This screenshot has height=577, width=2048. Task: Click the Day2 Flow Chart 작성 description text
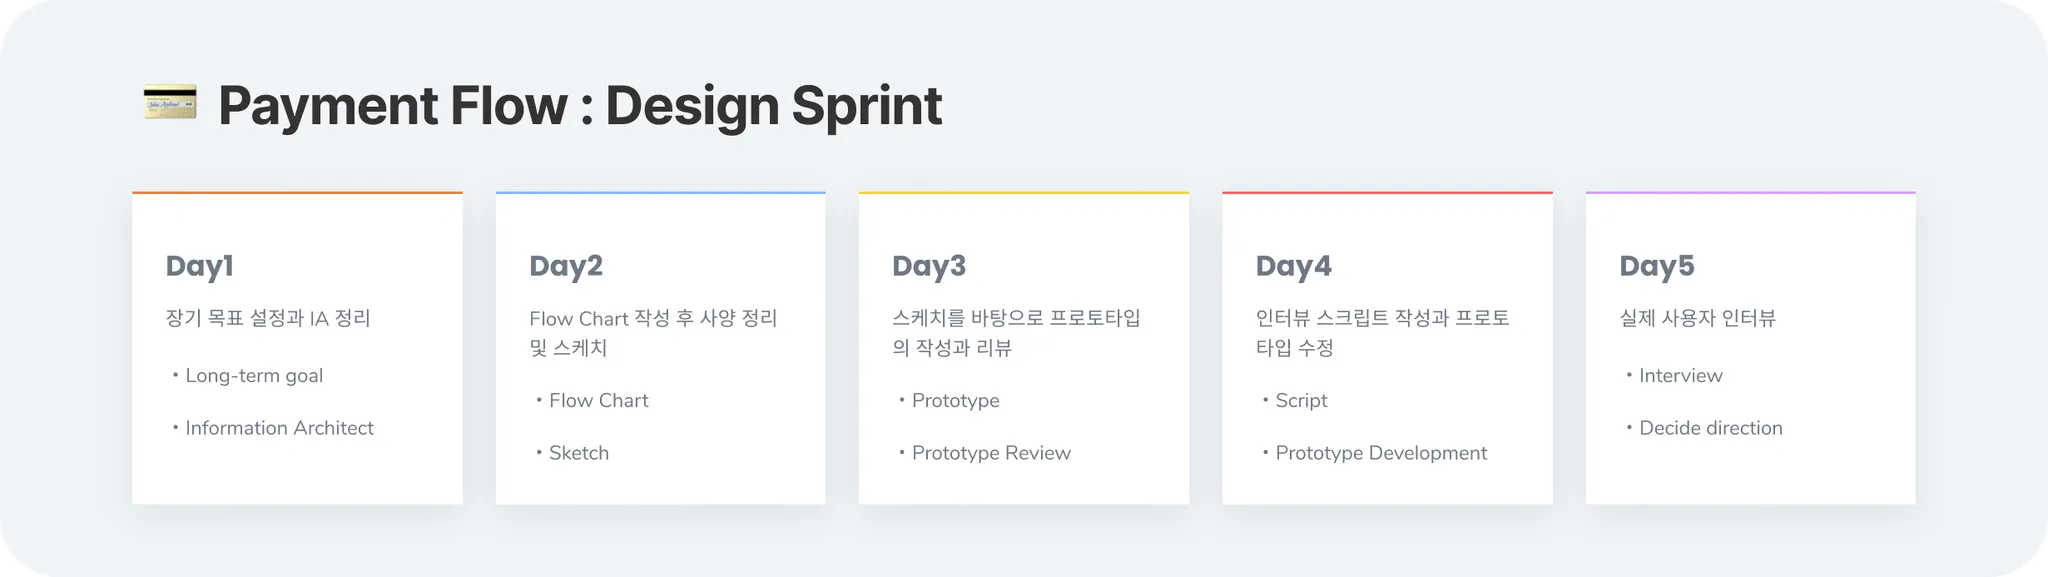(x=652, y=319)
